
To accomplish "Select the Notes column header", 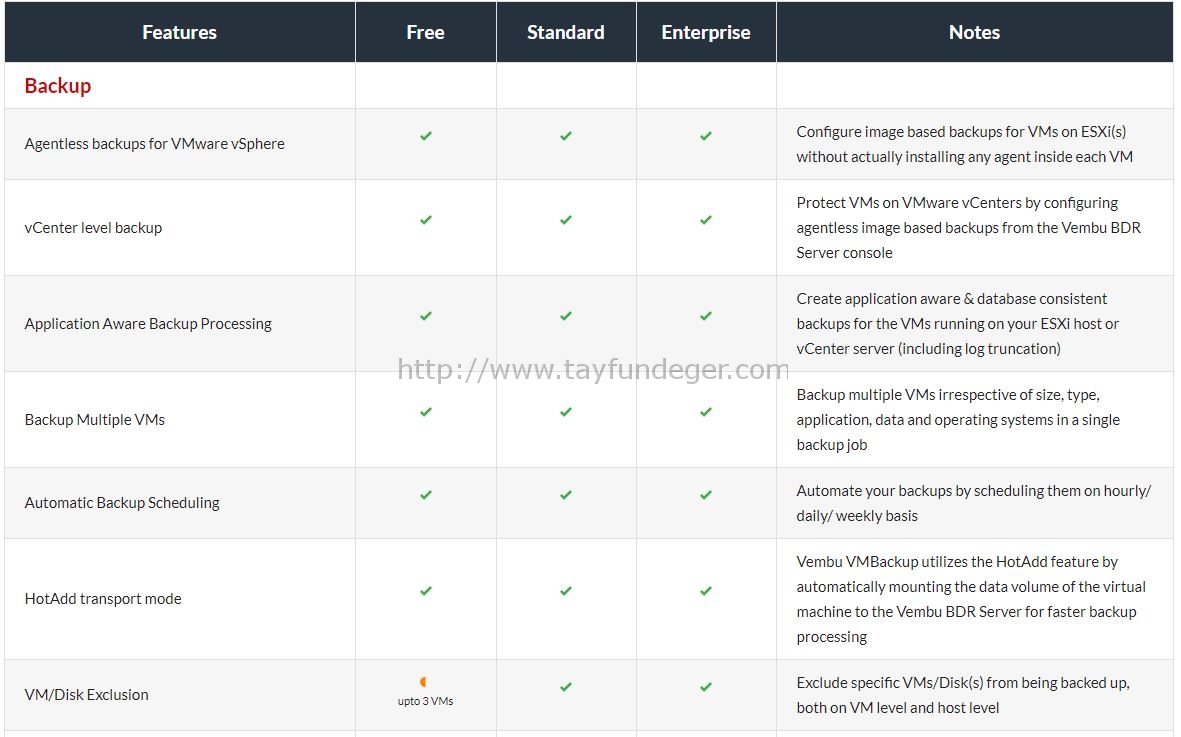I will pyautogui.click(x=975, y=32).
